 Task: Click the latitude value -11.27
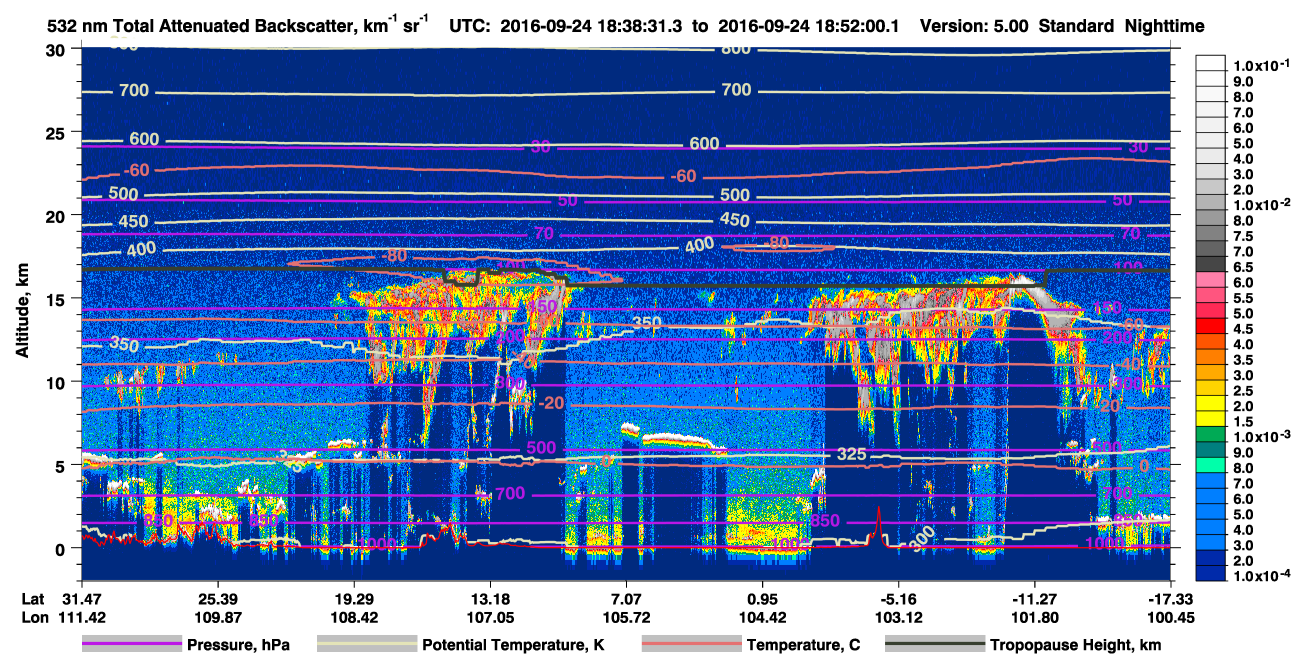click(x=1034, y=597)
